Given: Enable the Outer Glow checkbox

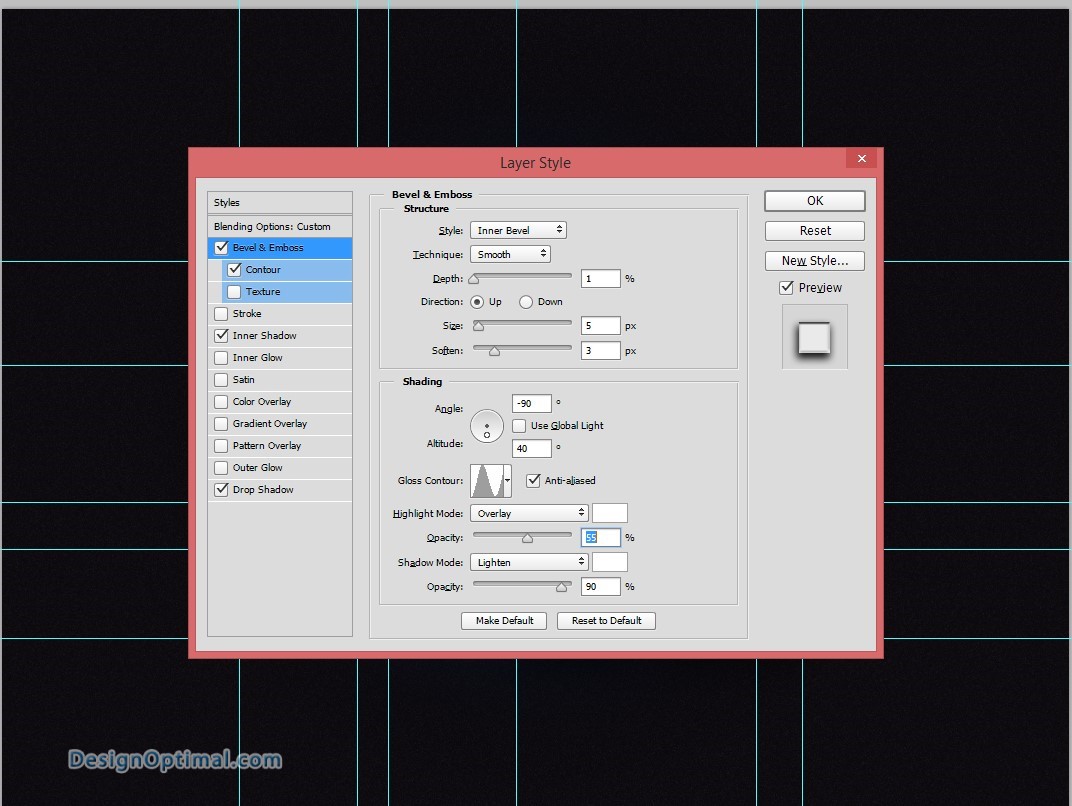Looking at the screenshot, I should 221,468.
